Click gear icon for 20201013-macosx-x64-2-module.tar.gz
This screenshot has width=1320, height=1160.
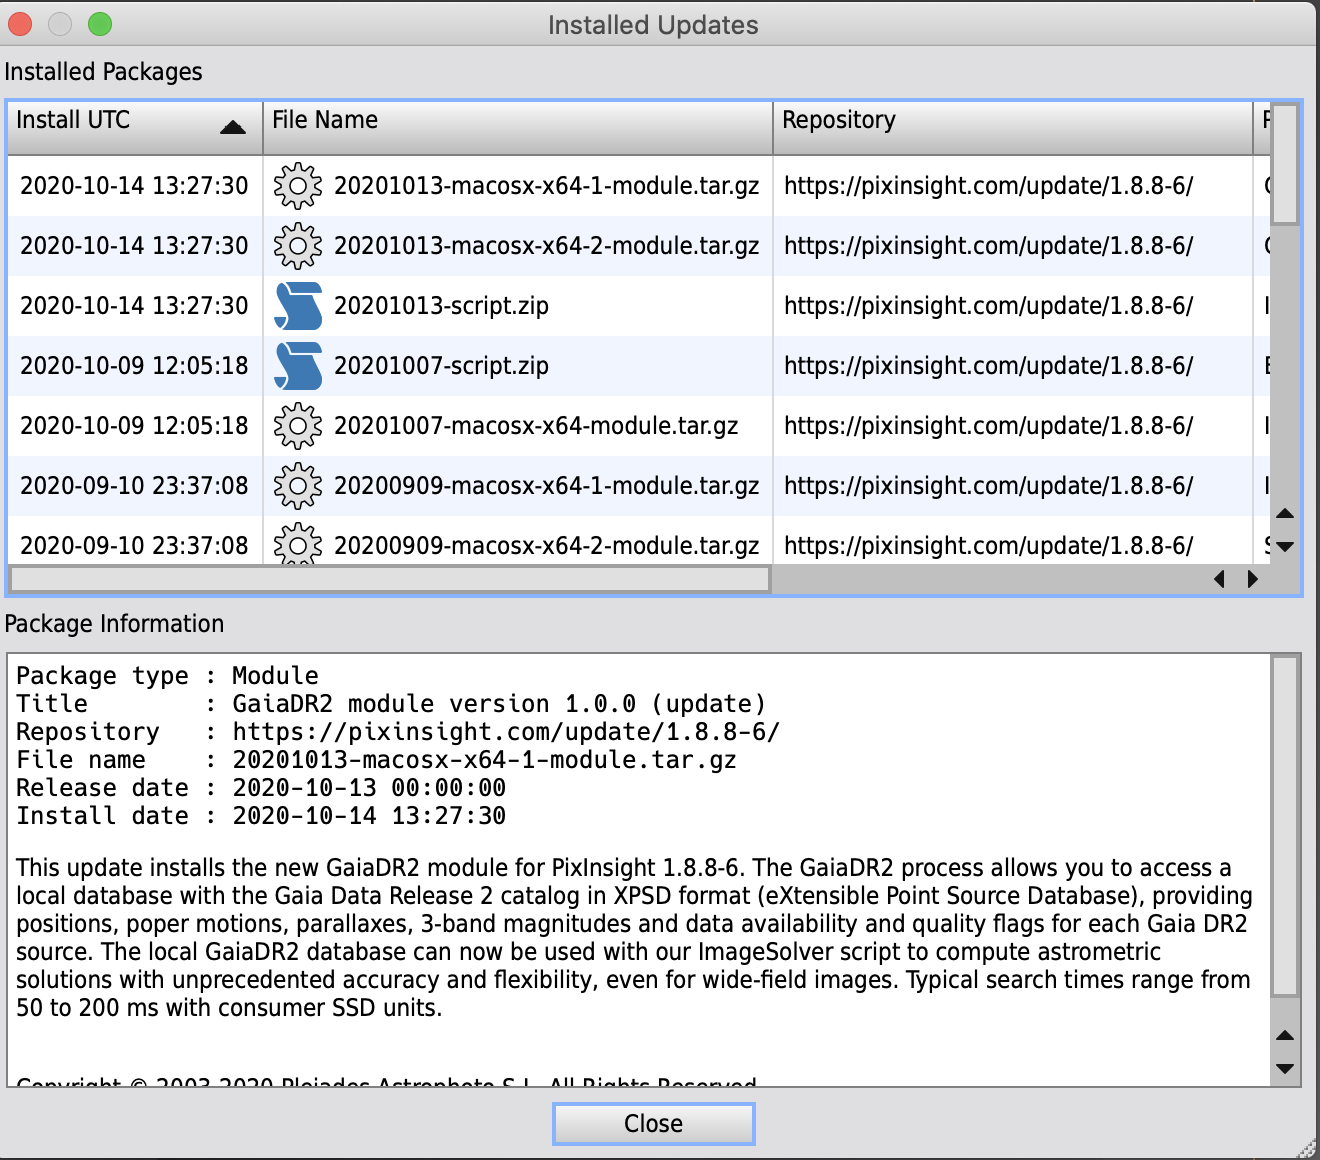pos(298,246)
